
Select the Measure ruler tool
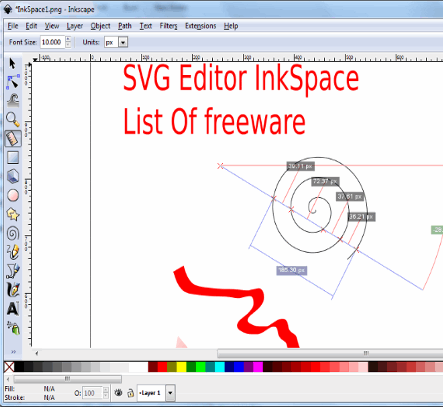pos(13,139)
